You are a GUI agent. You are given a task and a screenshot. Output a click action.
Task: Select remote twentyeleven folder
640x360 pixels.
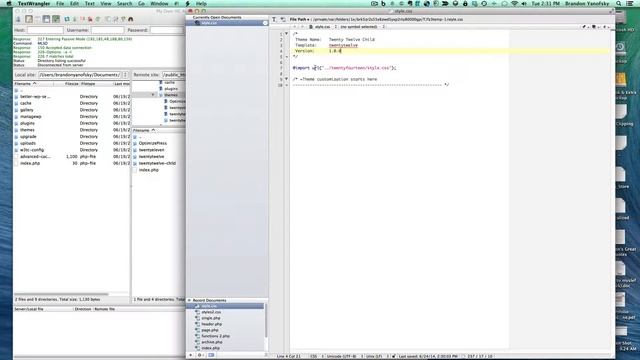151,150
